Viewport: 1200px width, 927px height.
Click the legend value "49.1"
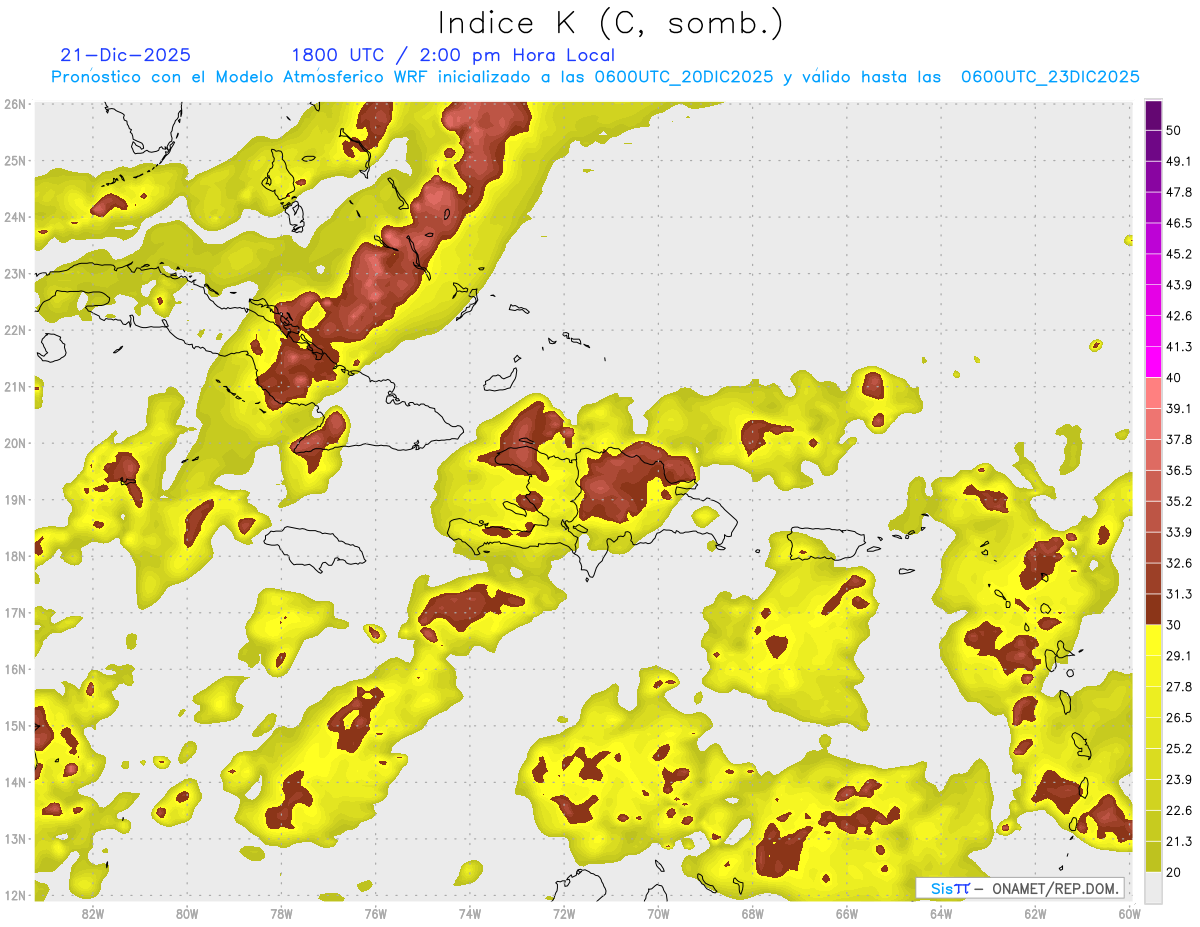[x=1178, y=161]
